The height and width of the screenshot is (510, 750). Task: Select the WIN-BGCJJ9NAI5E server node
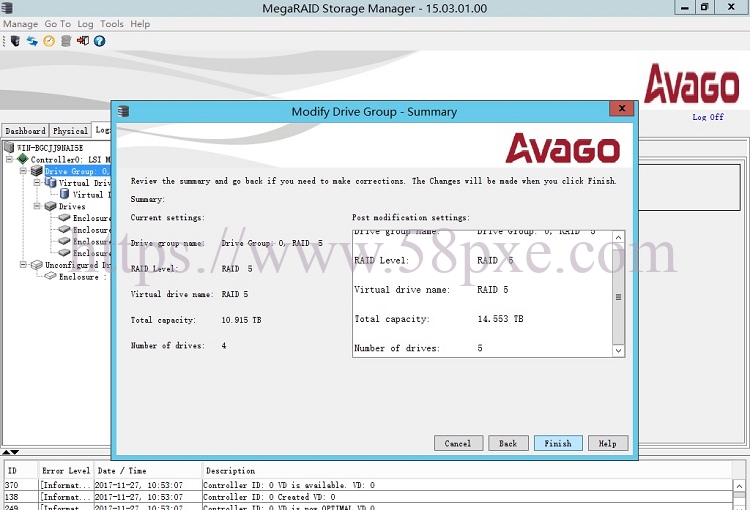tap(50, 148)
